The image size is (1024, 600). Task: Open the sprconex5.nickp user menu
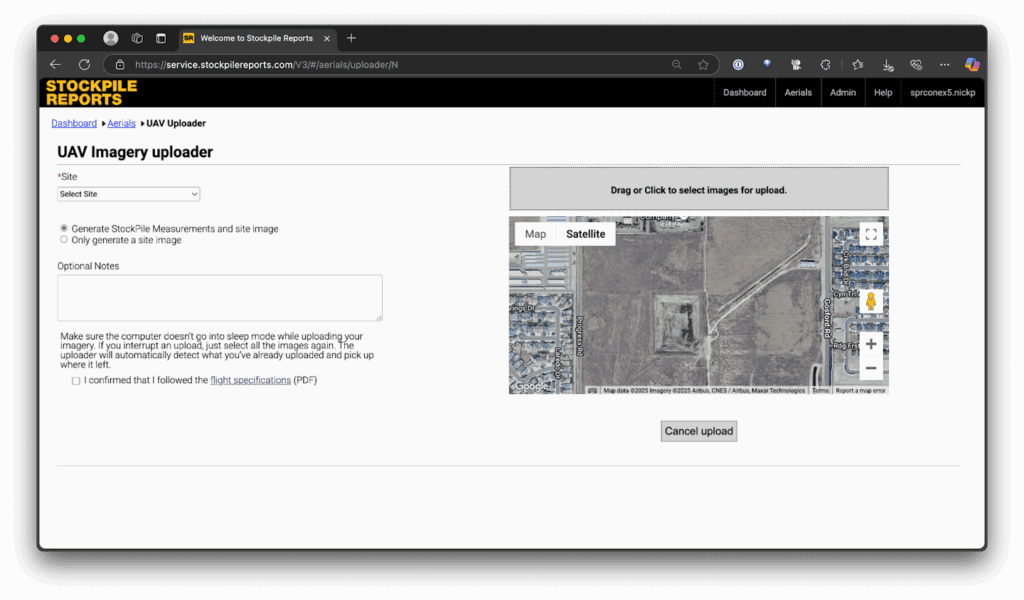click(941, 93)
